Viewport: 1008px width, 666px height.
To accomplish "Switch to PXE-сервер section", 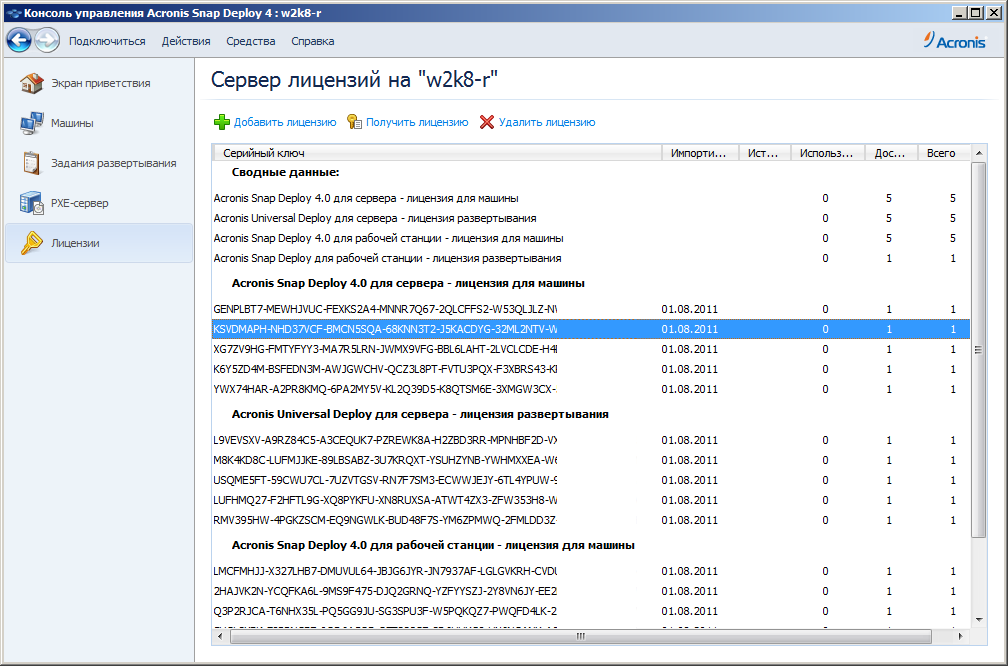I will click(99, 202).
